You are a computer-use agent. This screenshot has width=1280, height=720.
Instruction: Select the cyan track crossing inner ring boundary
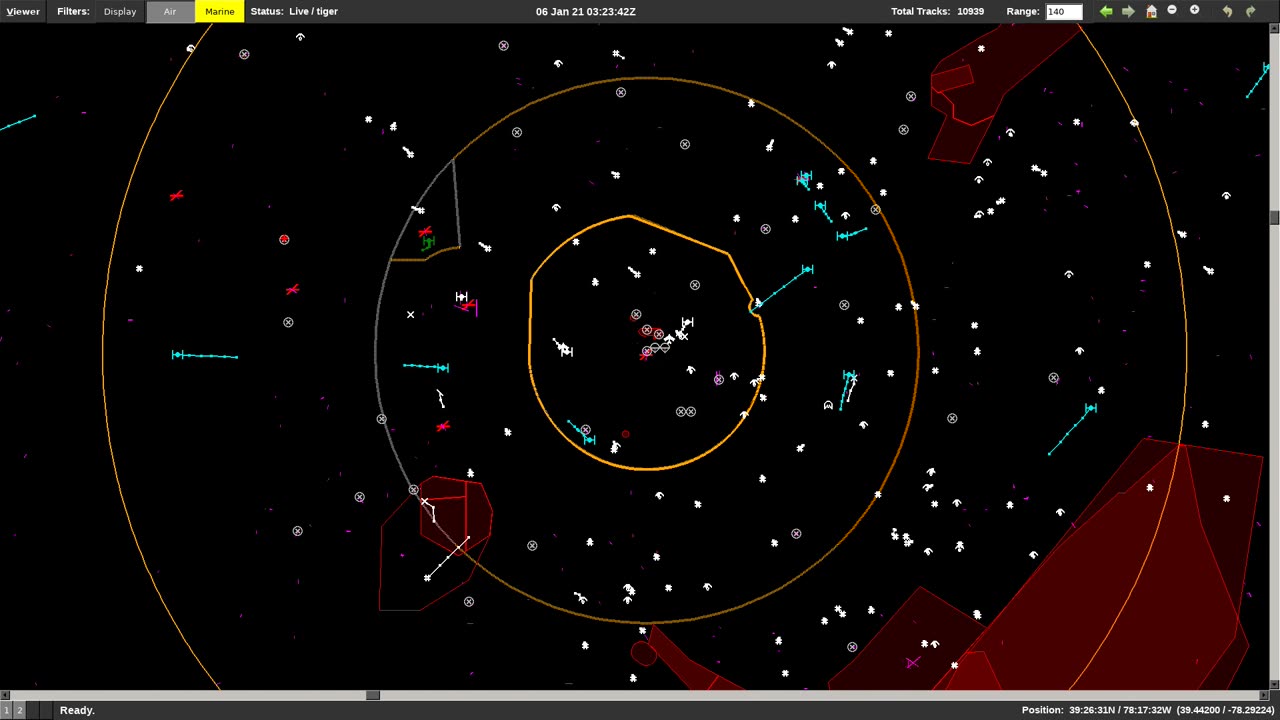780,288
